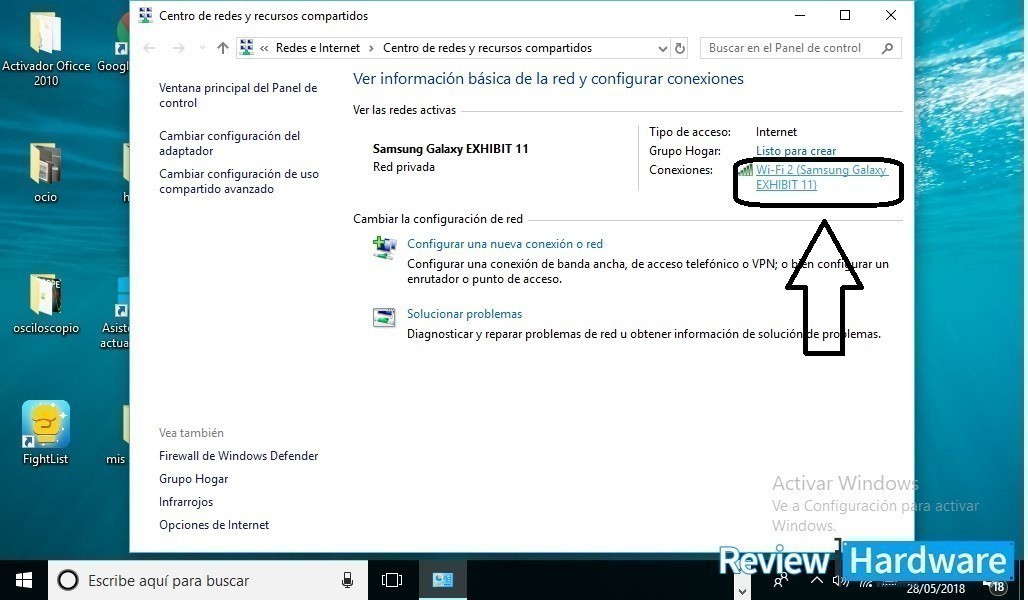The image size is (1028, 600).
Task: Select 'Centro de redes y recursos compartidos' breadcrumb
Action: (x=487, y=48)
